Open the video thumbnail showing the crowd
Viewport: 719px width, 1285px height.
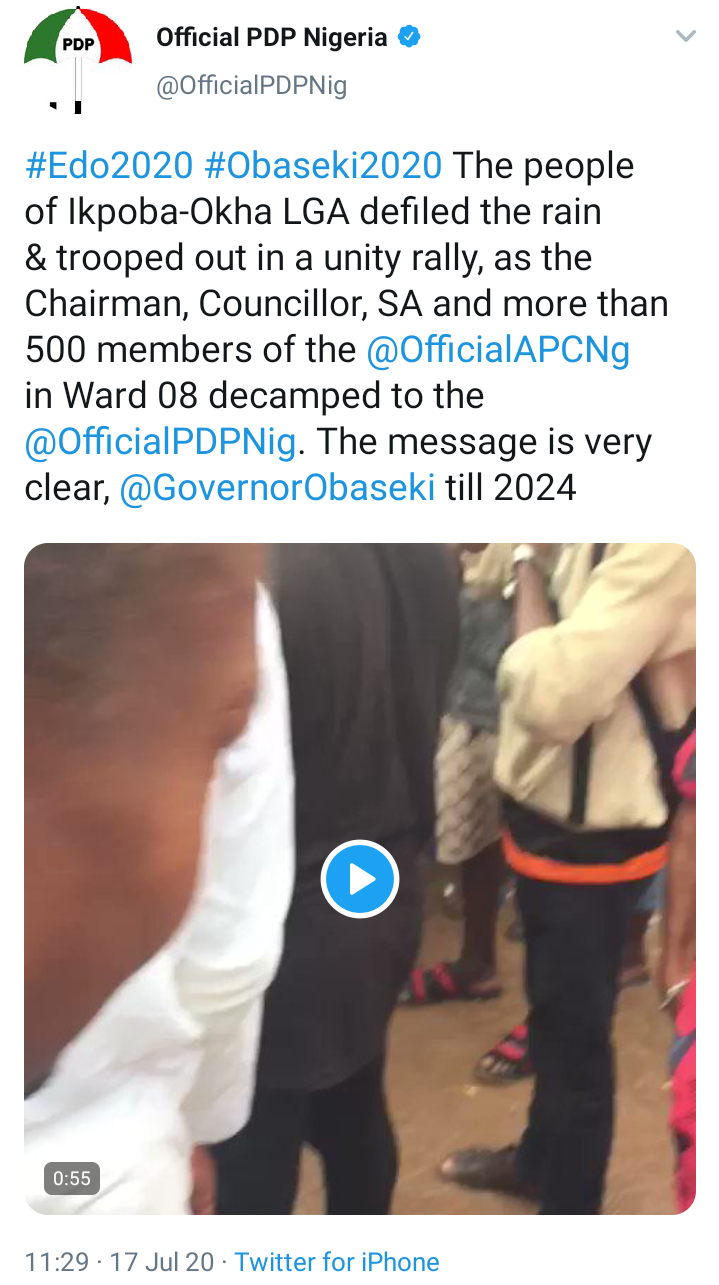(360, 879)
